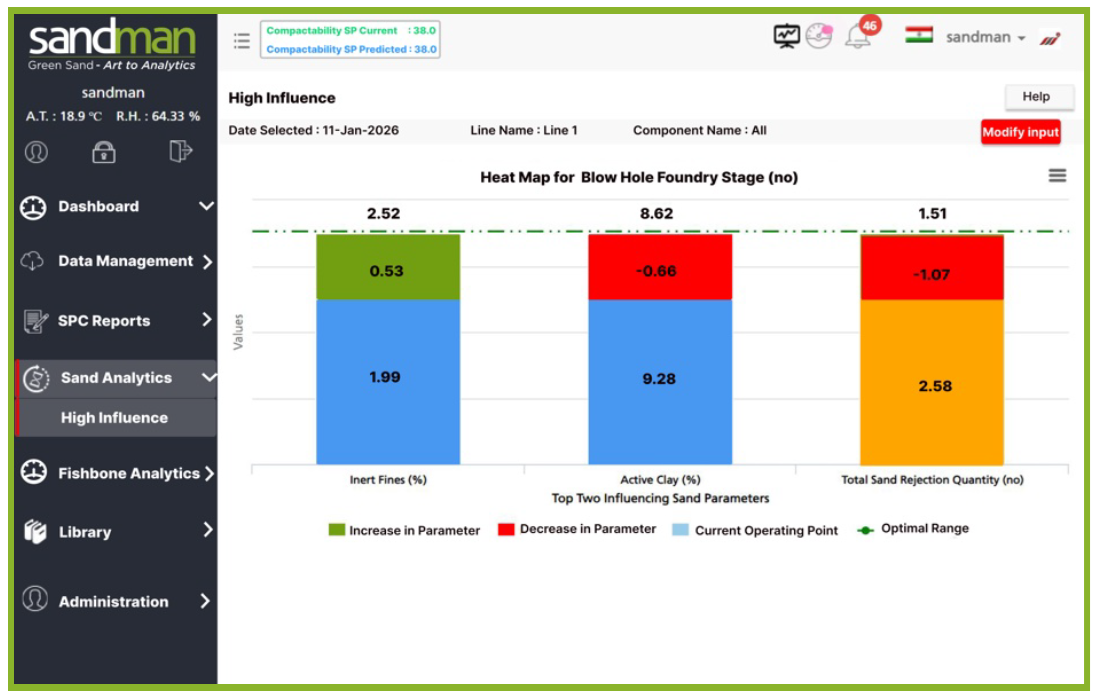This screenshot has width=1102, height=694.
Task: Toggle Decrease in Parameter legend series
Action: pyautogui.click(x=577, y=529)
